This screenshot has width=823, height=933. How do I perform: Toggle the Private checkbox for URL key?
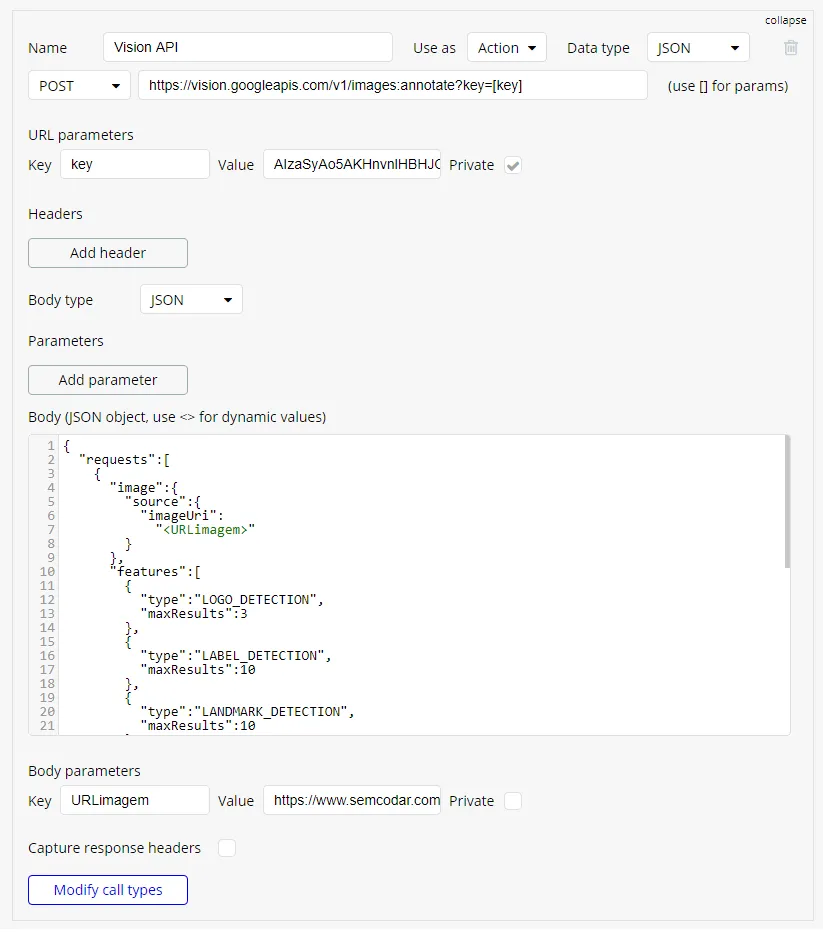(x=513, y=165)
